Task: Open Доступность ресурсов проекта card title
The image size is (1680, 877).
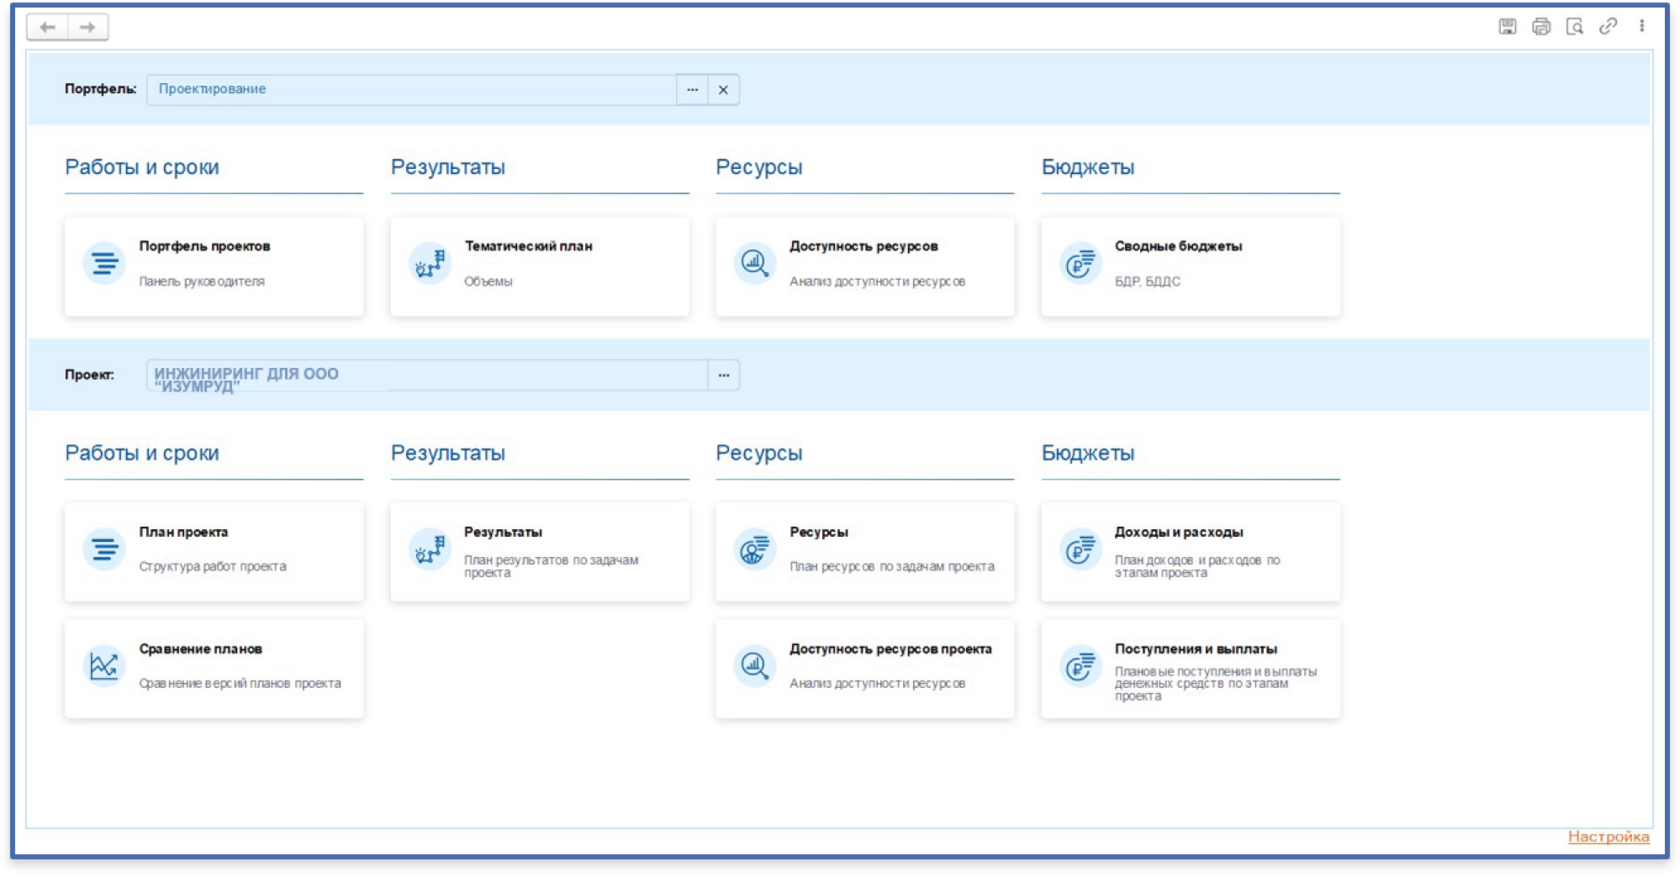Action: [890, 649]
